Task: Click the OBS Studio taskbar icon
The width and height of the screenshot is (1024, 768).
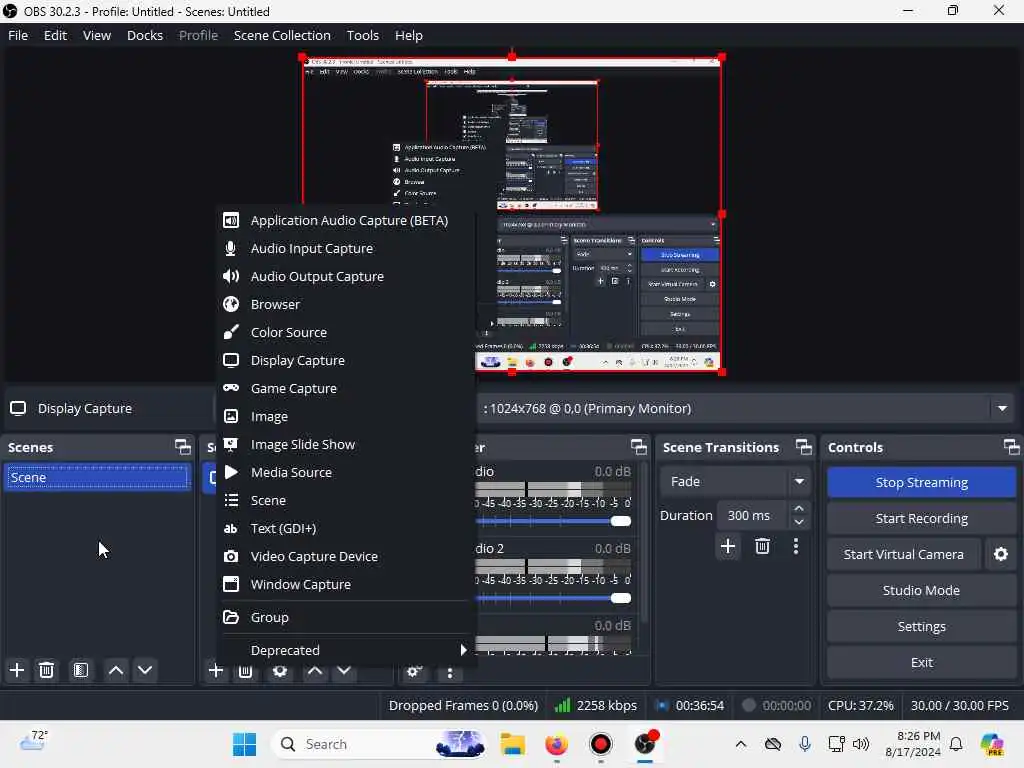Action: pyautogui.click(x=645, y=744)
